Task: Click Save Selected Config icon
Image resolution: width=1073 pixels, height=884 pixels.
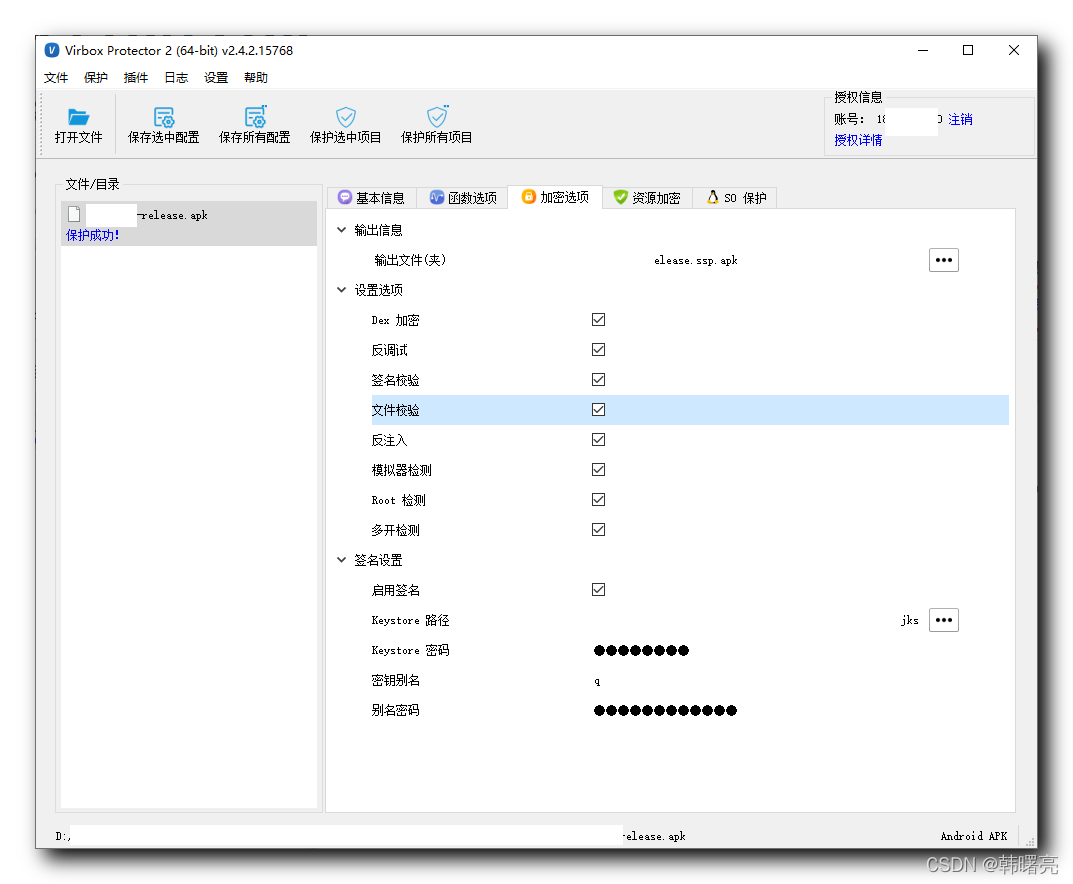Action: click(164, 116)
